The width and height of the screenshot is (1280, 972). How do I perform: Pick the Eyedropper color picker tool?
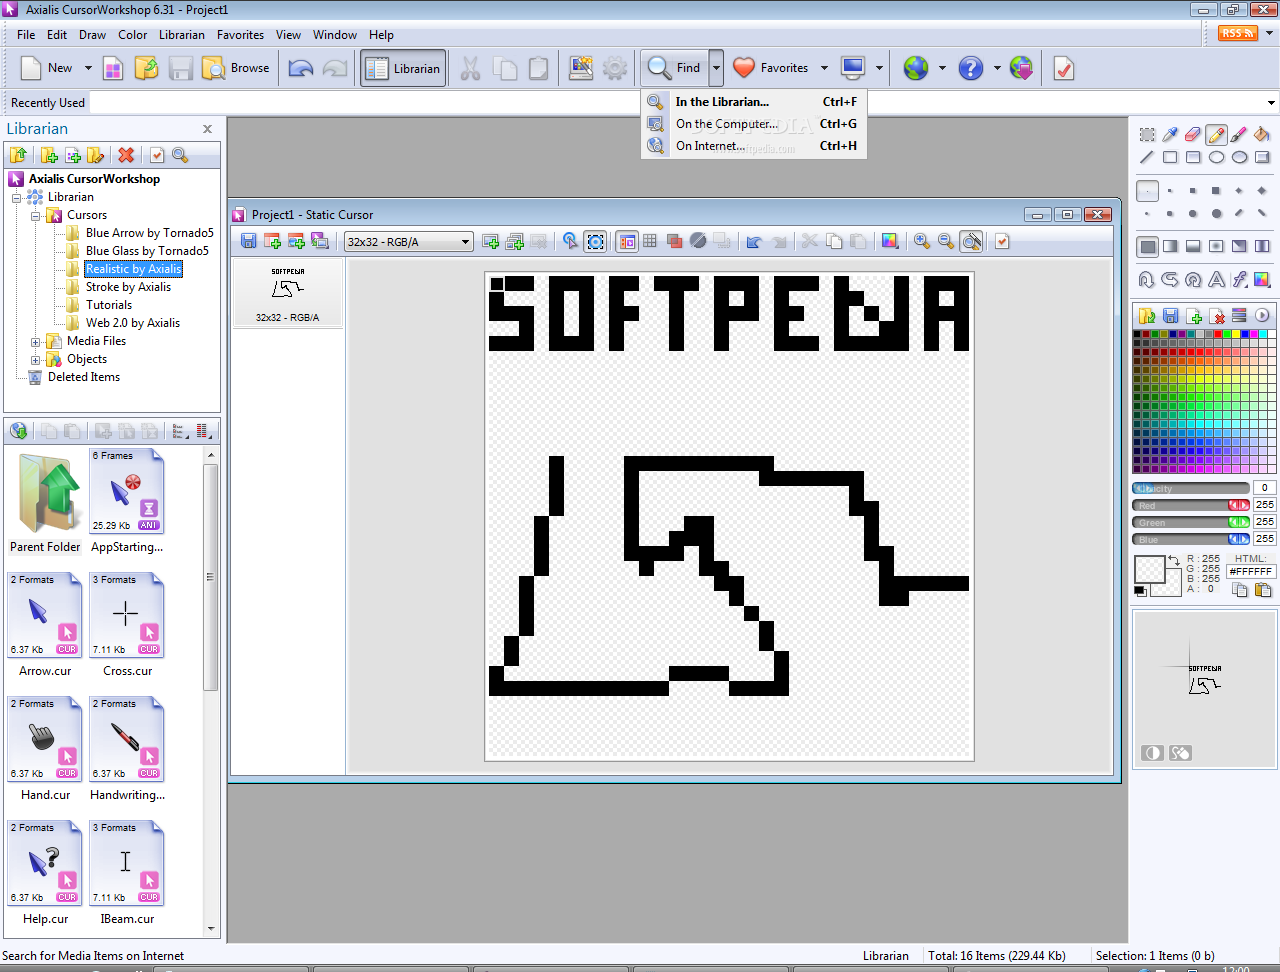pyautogui.click(x=1170, y=134)
